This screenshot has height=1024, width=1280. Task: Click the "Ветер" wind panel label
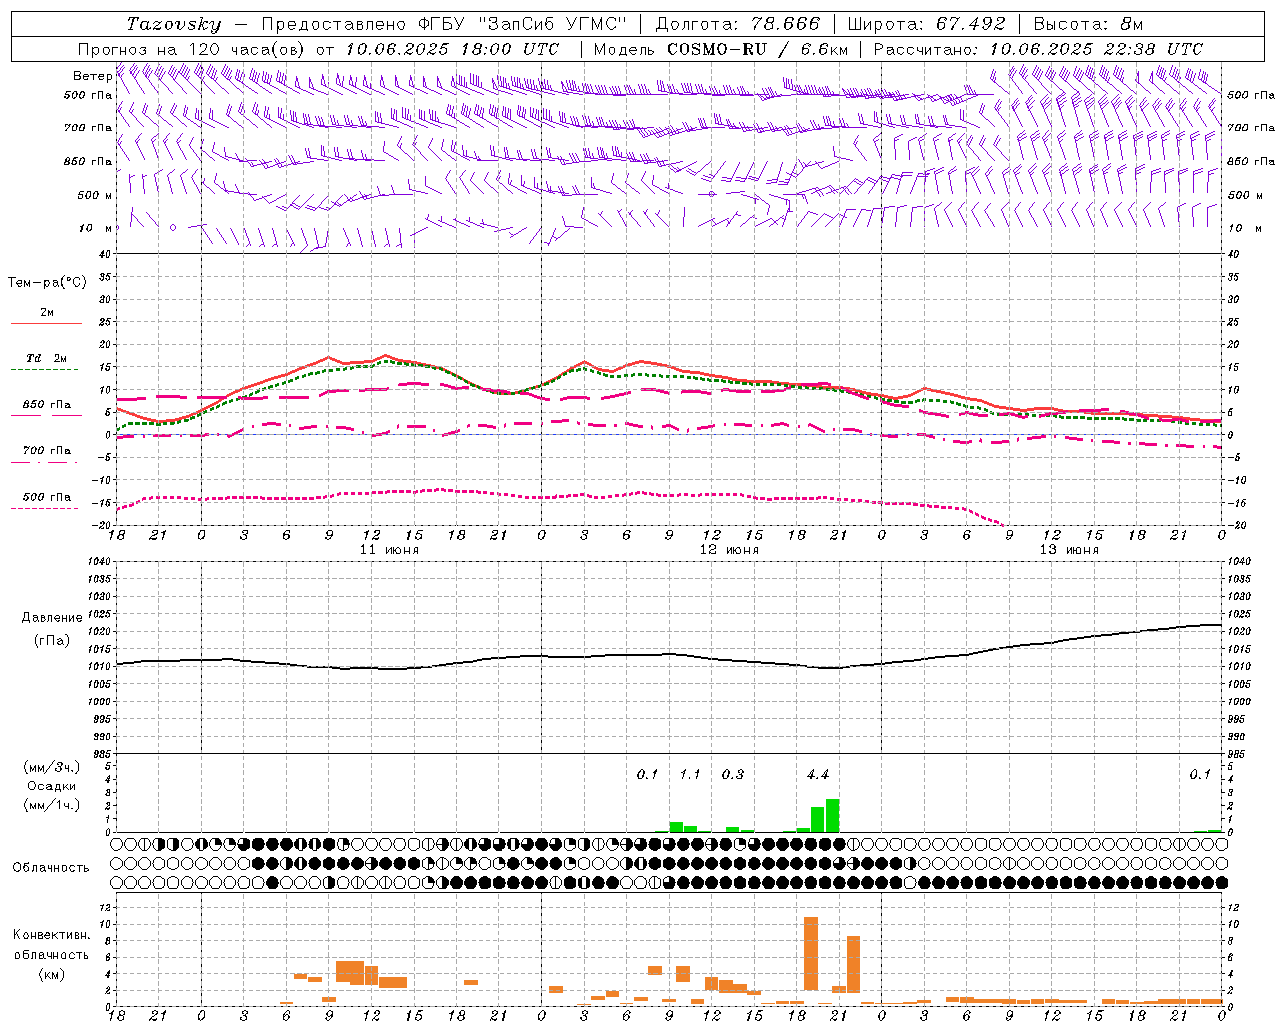point(92,76)
